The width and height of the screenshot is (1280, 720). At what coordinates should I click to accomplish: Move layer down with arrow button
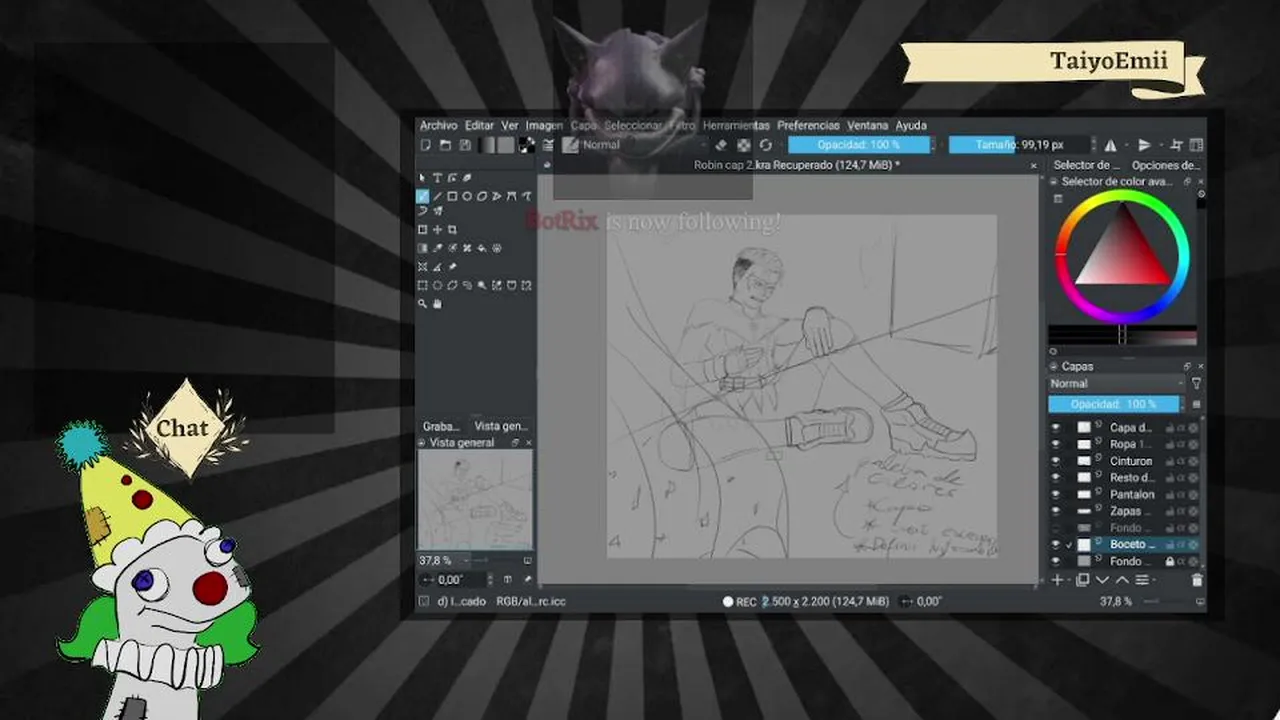tap(1102, 580)
